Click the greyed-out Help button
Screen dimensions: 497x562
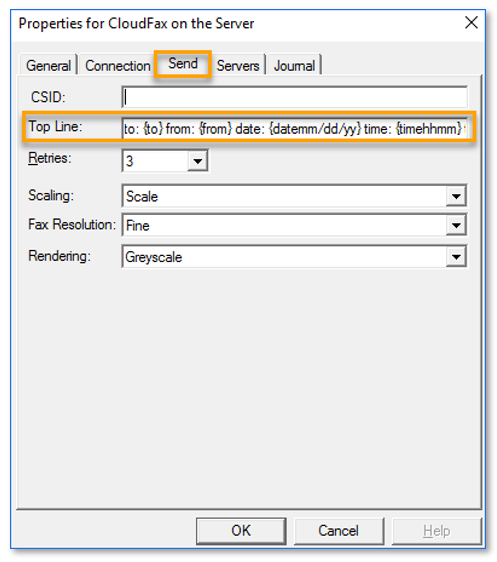coord(436,531)
